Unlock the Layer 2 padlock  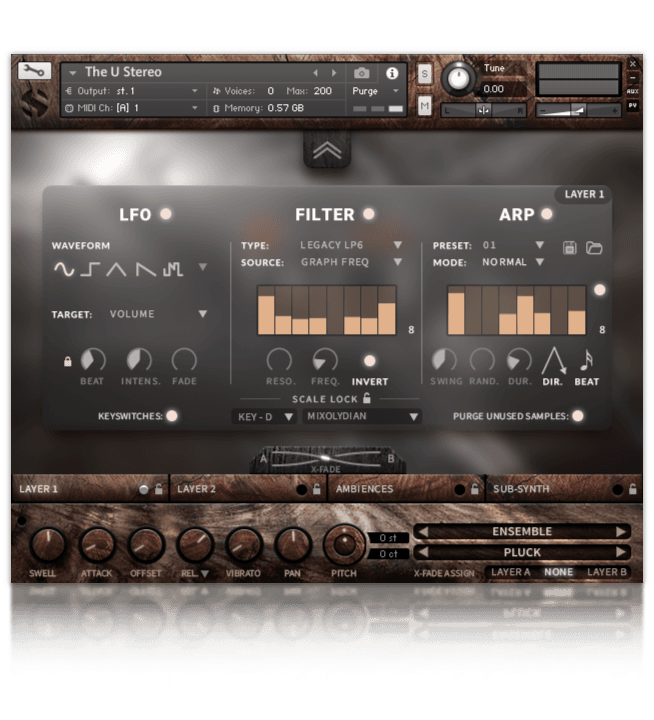[316, 489]
